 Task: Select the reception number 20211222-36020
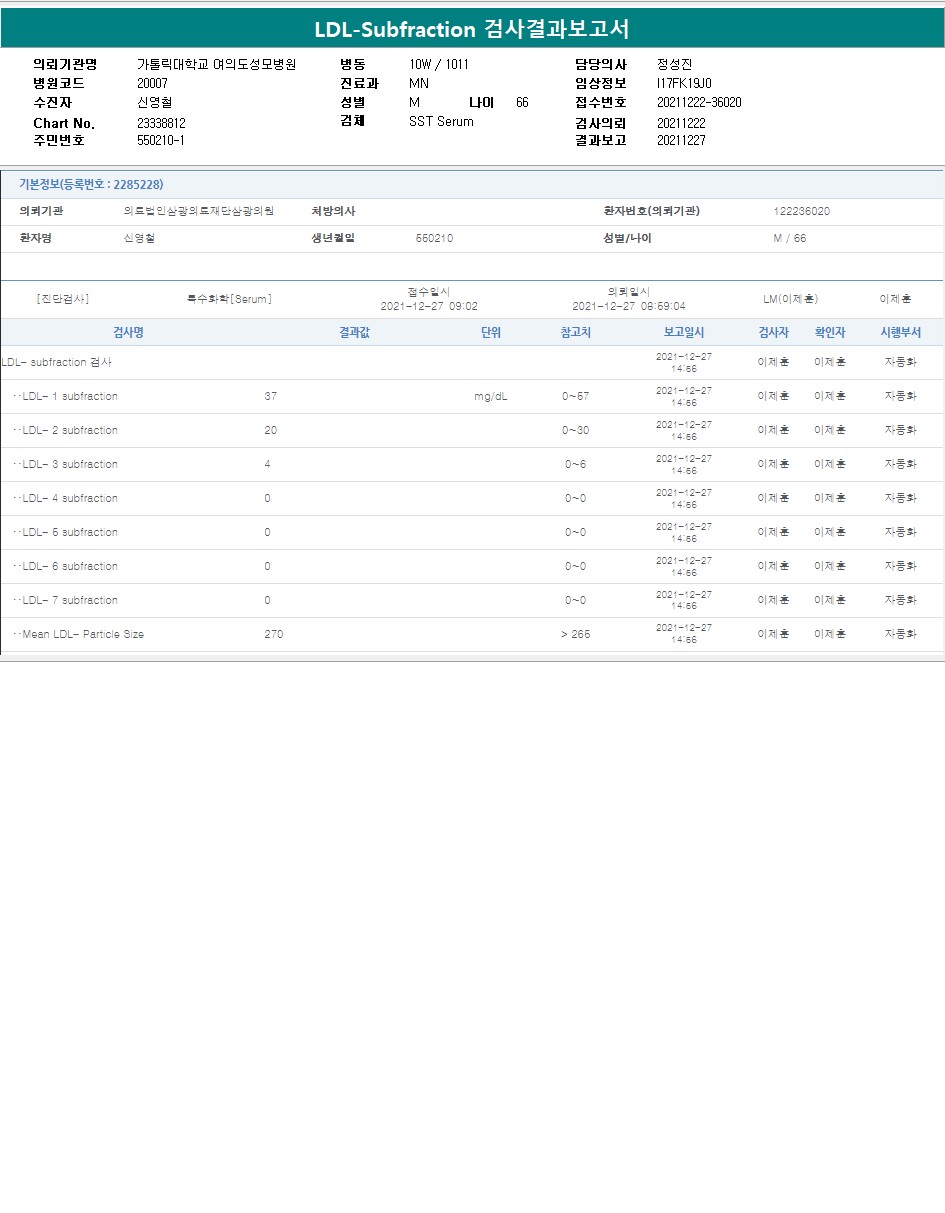point(699,102)
